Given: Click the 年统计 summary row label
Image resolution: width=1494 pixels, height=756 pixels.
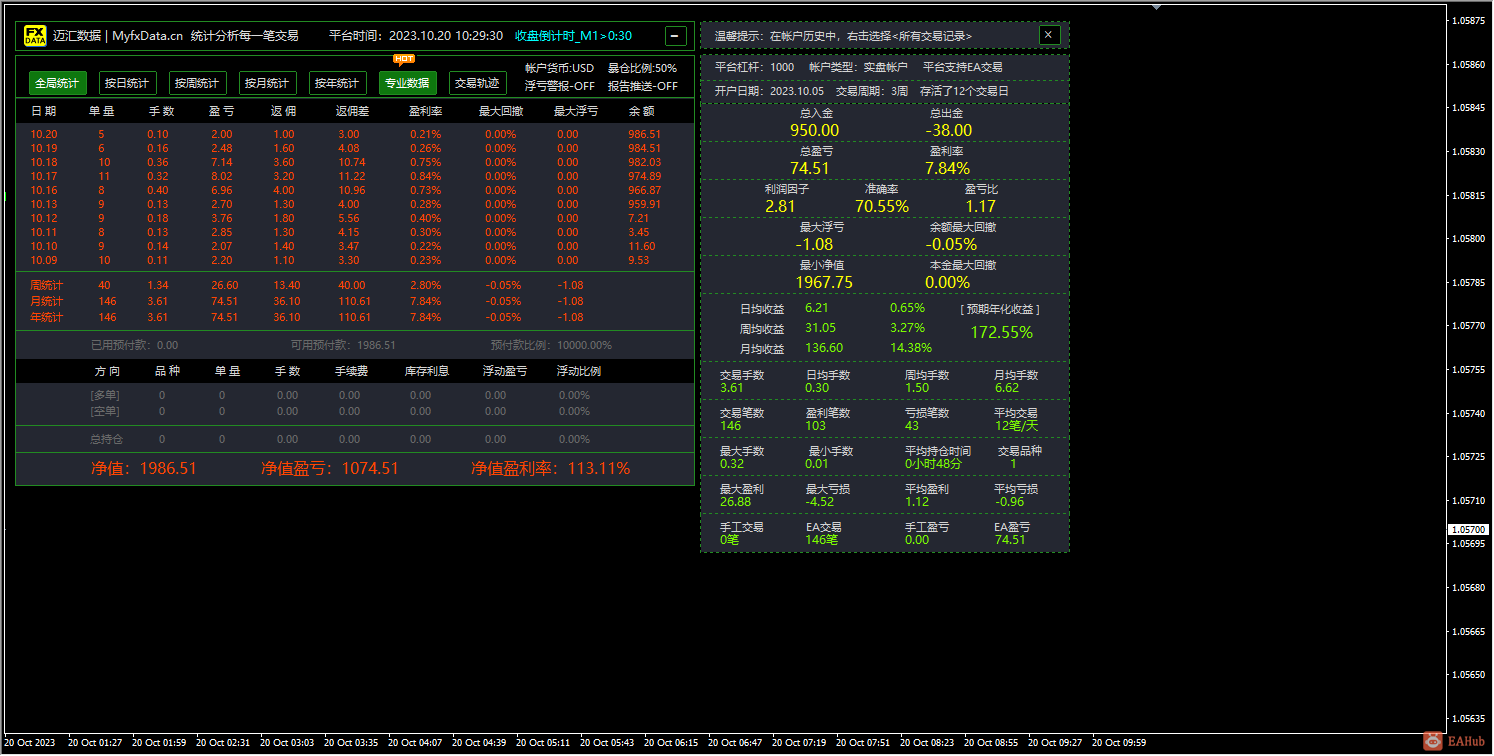Looking at the screenshot, I should point(46,317).
